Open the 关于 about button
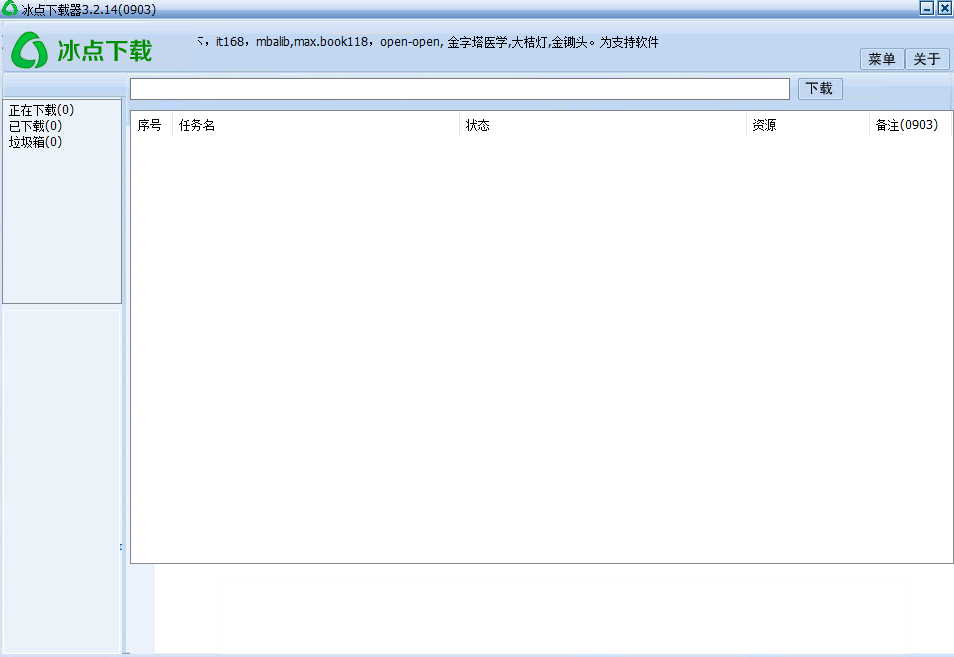Viewport: 954px width, 657px height. tap(927, 59)
